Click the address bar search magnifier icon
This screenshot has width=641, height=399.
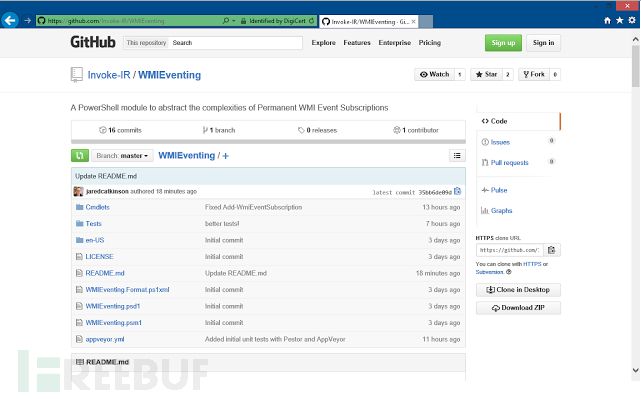pyautogui.click(x=226, y=20)
